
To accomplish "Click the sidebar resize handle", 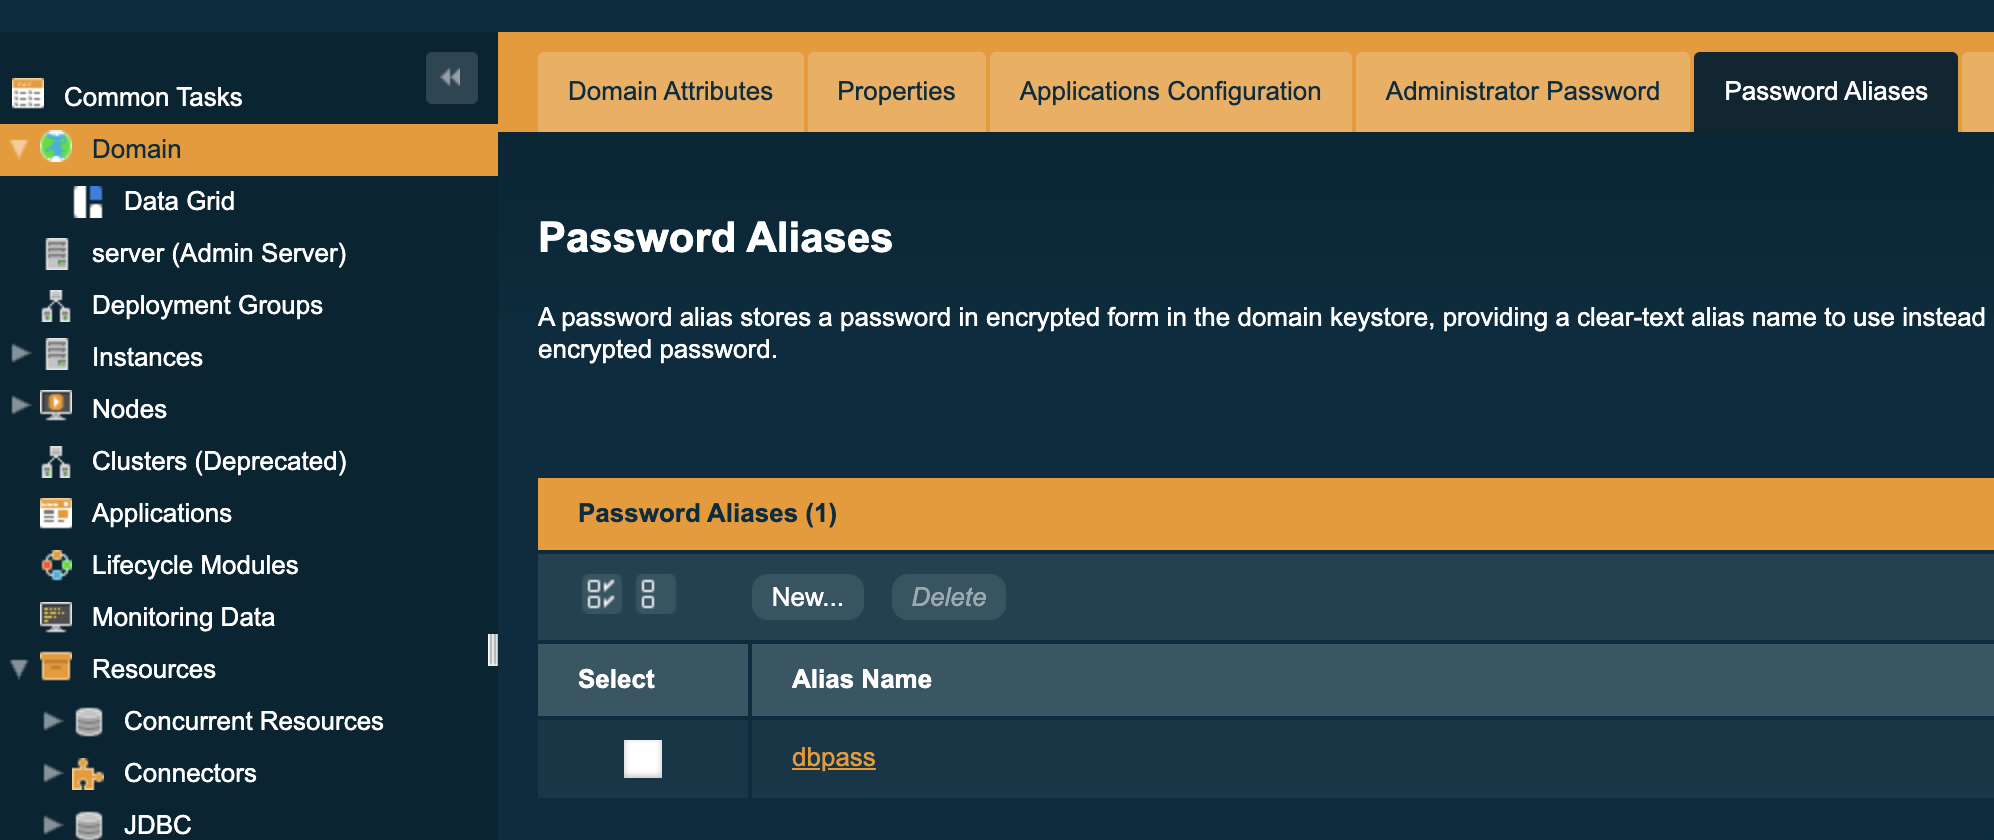I will pyautogui.click(x=492, y=650).
